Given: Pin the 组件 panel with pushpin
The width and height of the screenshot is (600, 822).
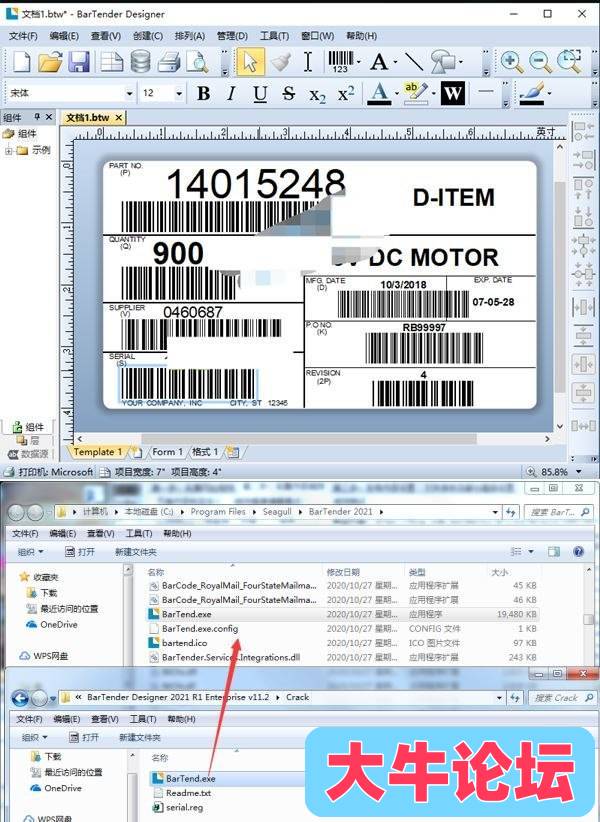Looking at the screenshot, I should coord(37,116).
